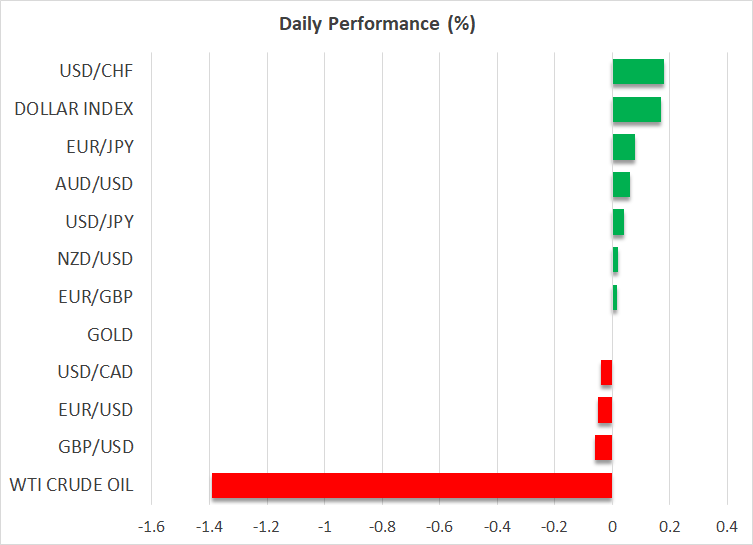Click the red WTI CRUDE OIL bar
This screenshot has height=545, width=753.
click(x=412, y=485)
